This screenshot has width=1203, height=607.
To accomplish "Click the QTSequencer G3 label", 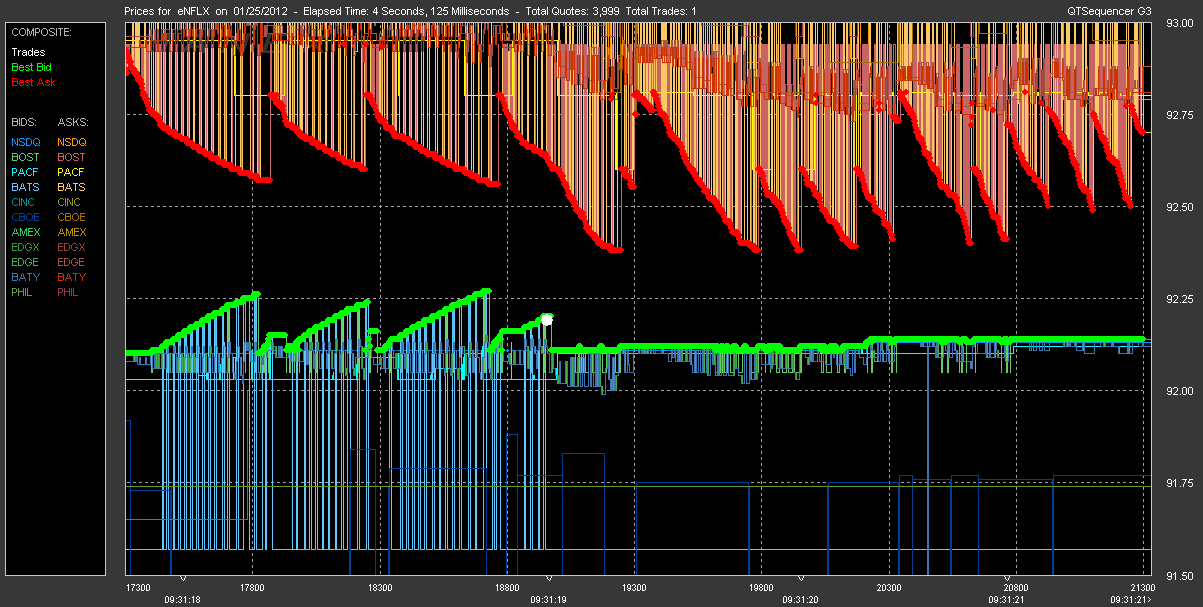I will pyautogui.click(x=1110, y=10).
